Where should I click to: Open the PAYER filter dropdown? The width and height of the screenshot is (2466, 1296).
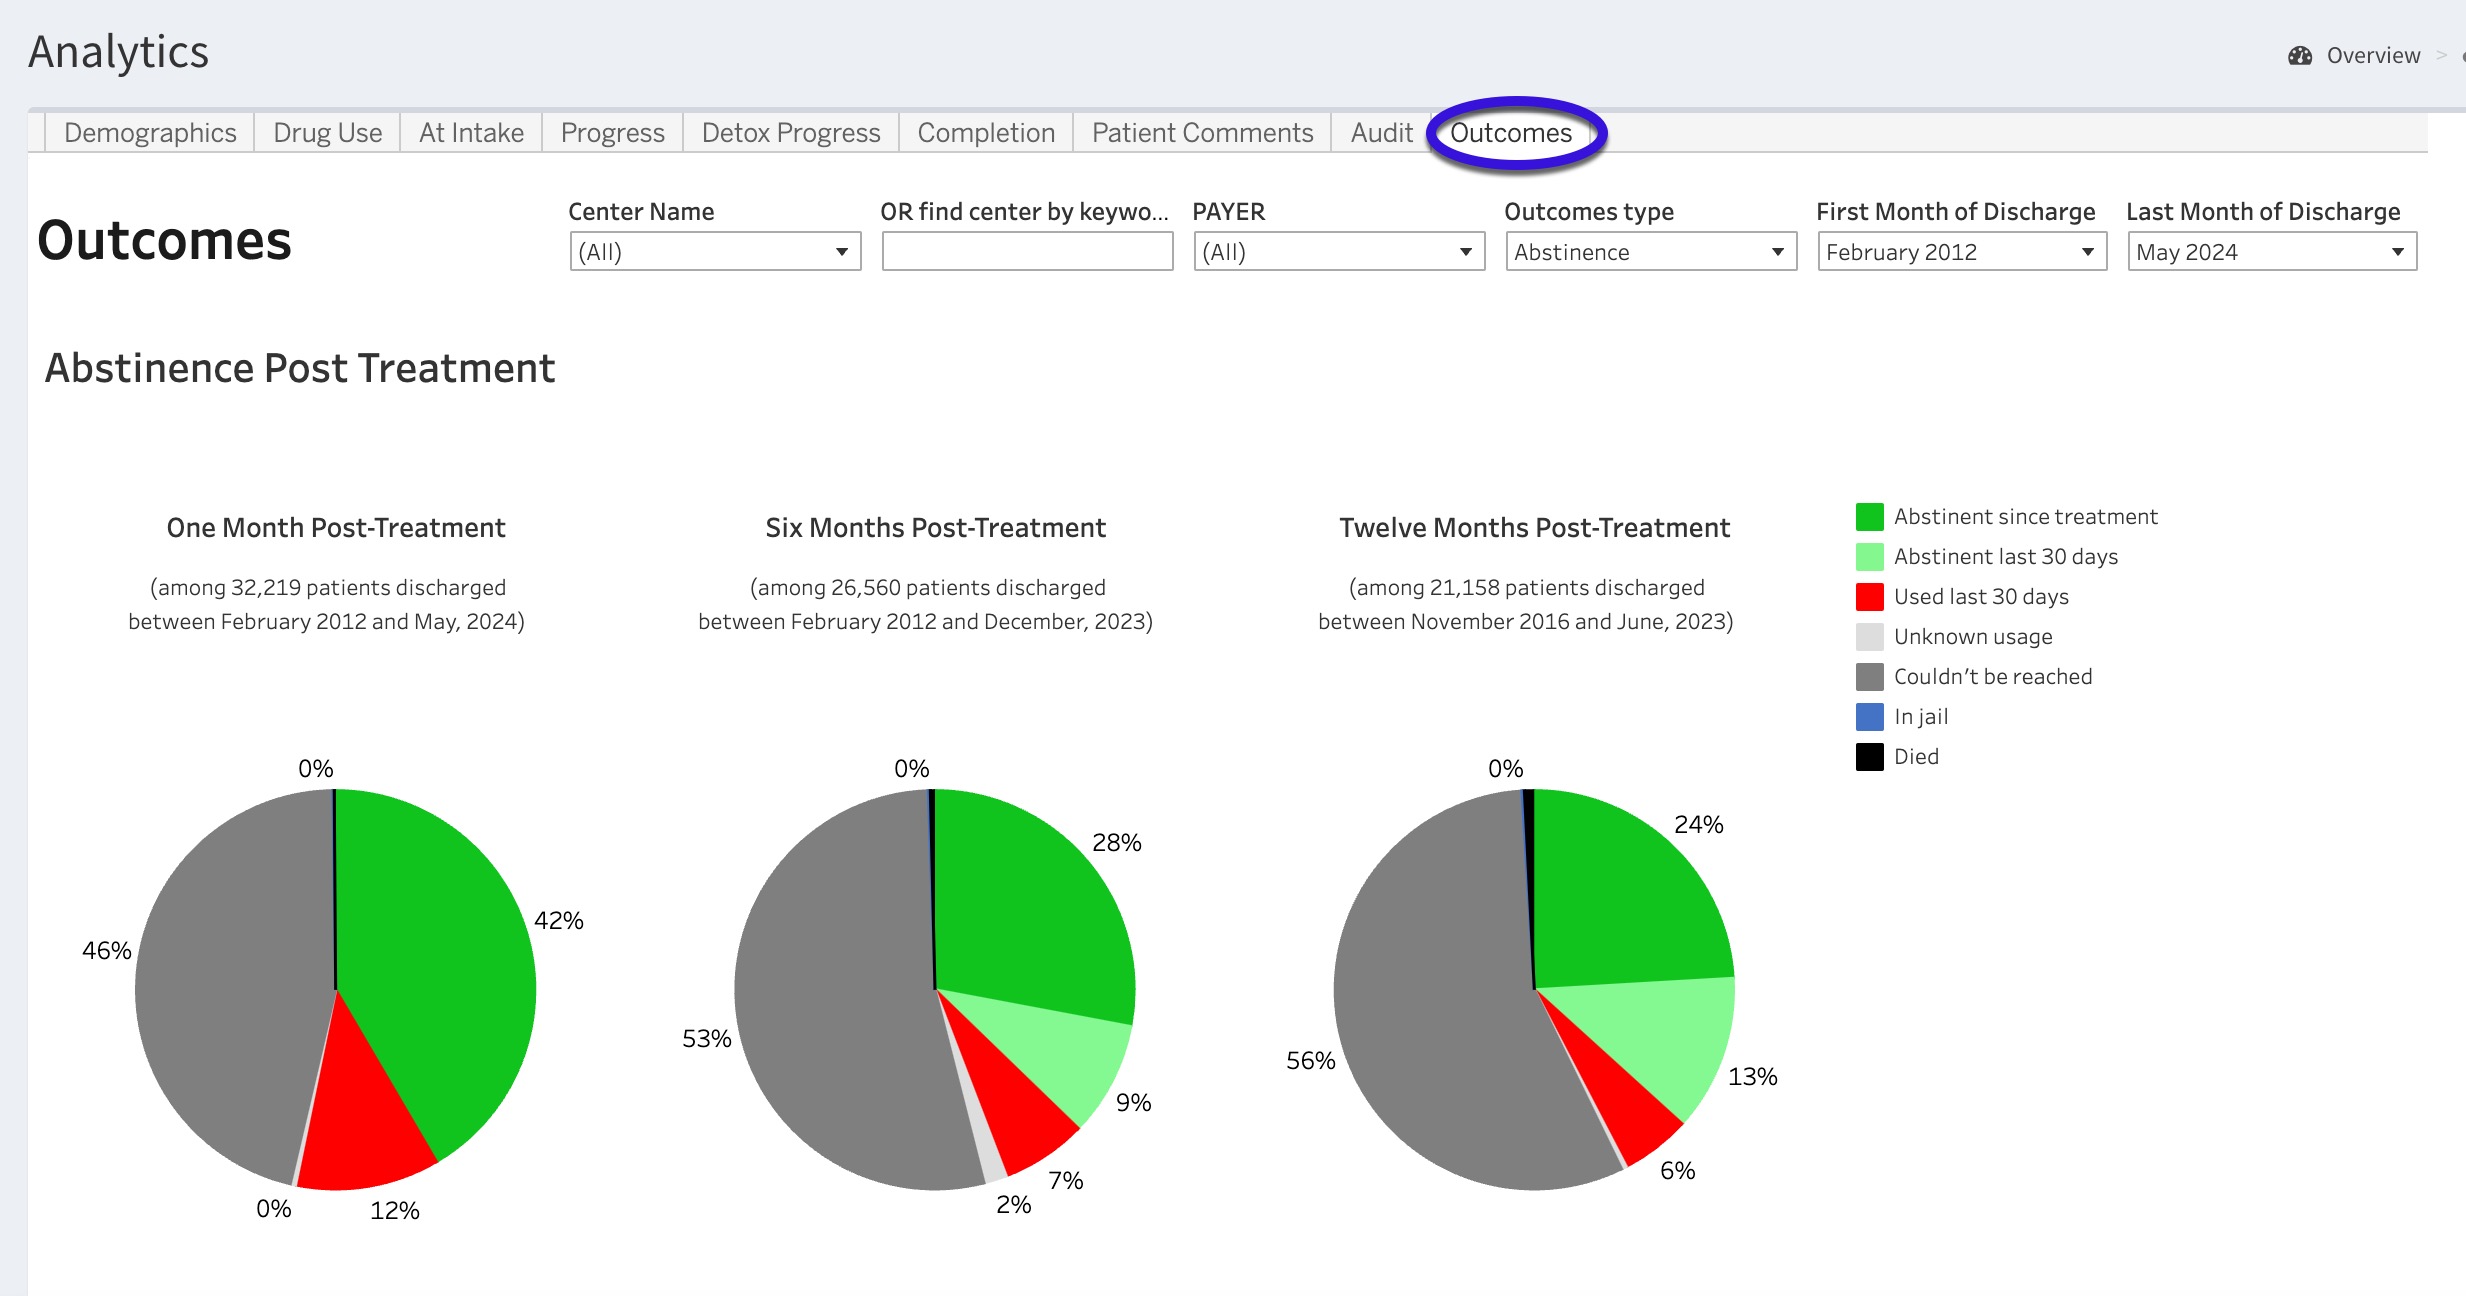1338,252
